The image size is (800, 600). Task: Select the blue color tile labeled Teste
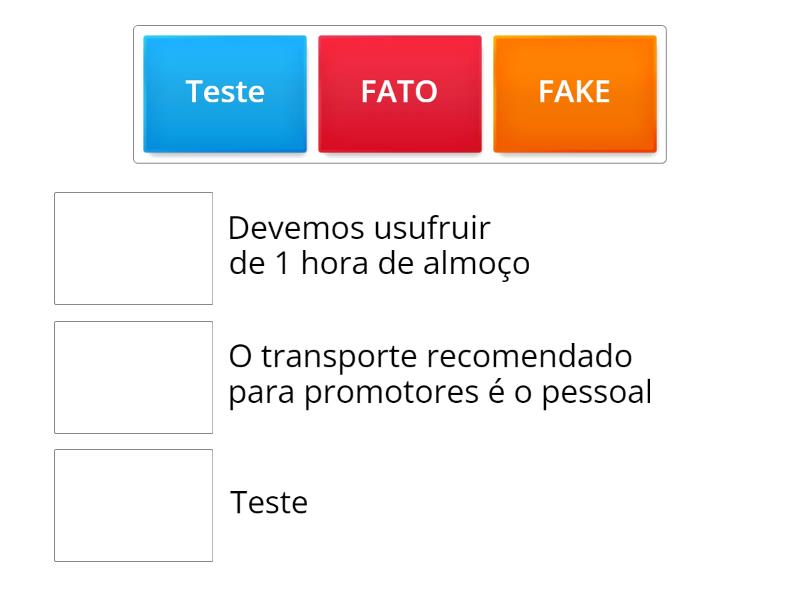[x=224, y=92]
